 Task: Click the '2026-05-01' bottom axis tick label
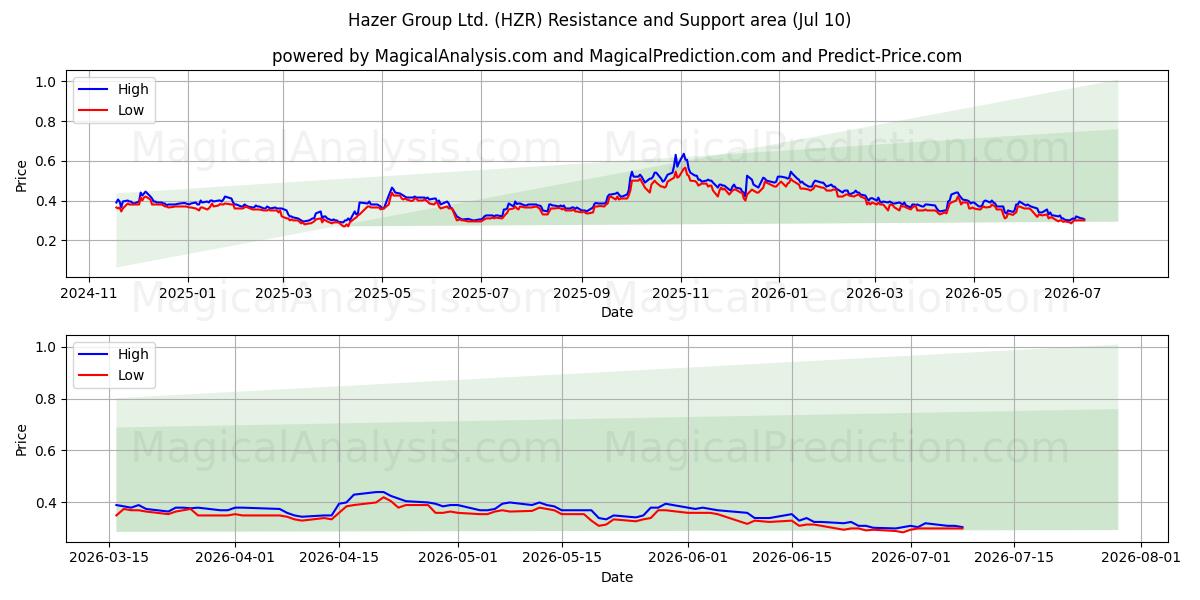tap(458, 558)
